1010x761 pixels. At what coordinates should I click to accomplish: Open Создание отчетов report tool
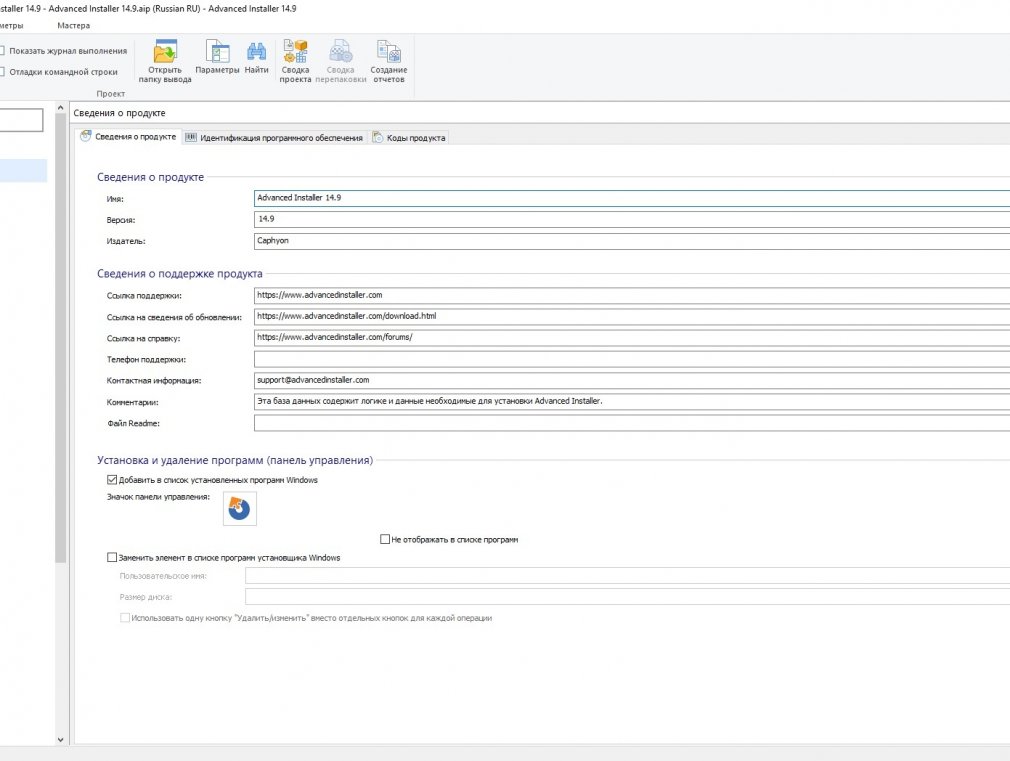388,61
